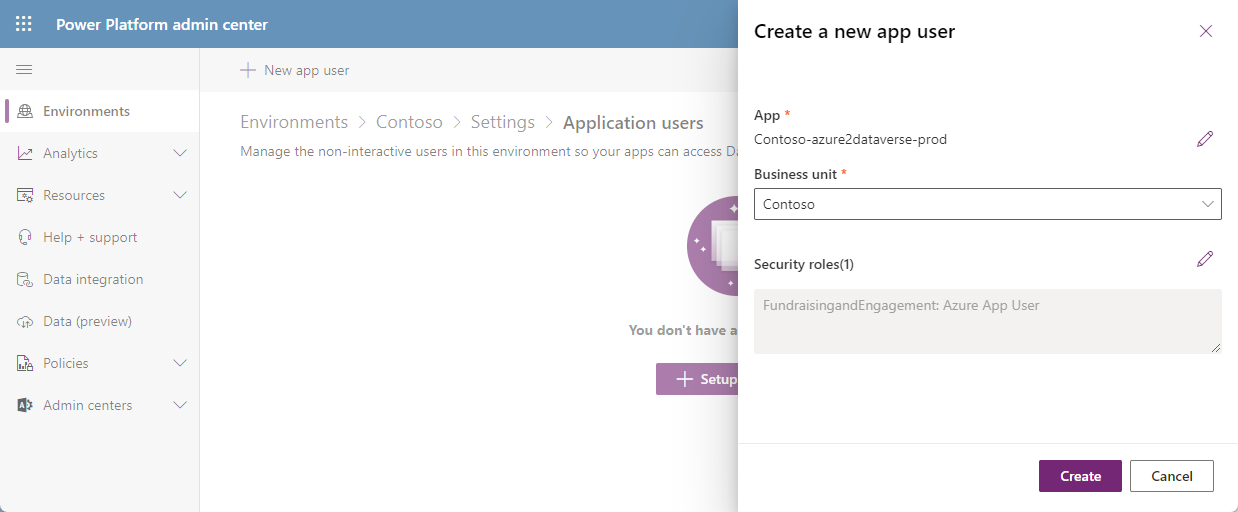Expand the Admin centers chevron

tap(180, 405)
